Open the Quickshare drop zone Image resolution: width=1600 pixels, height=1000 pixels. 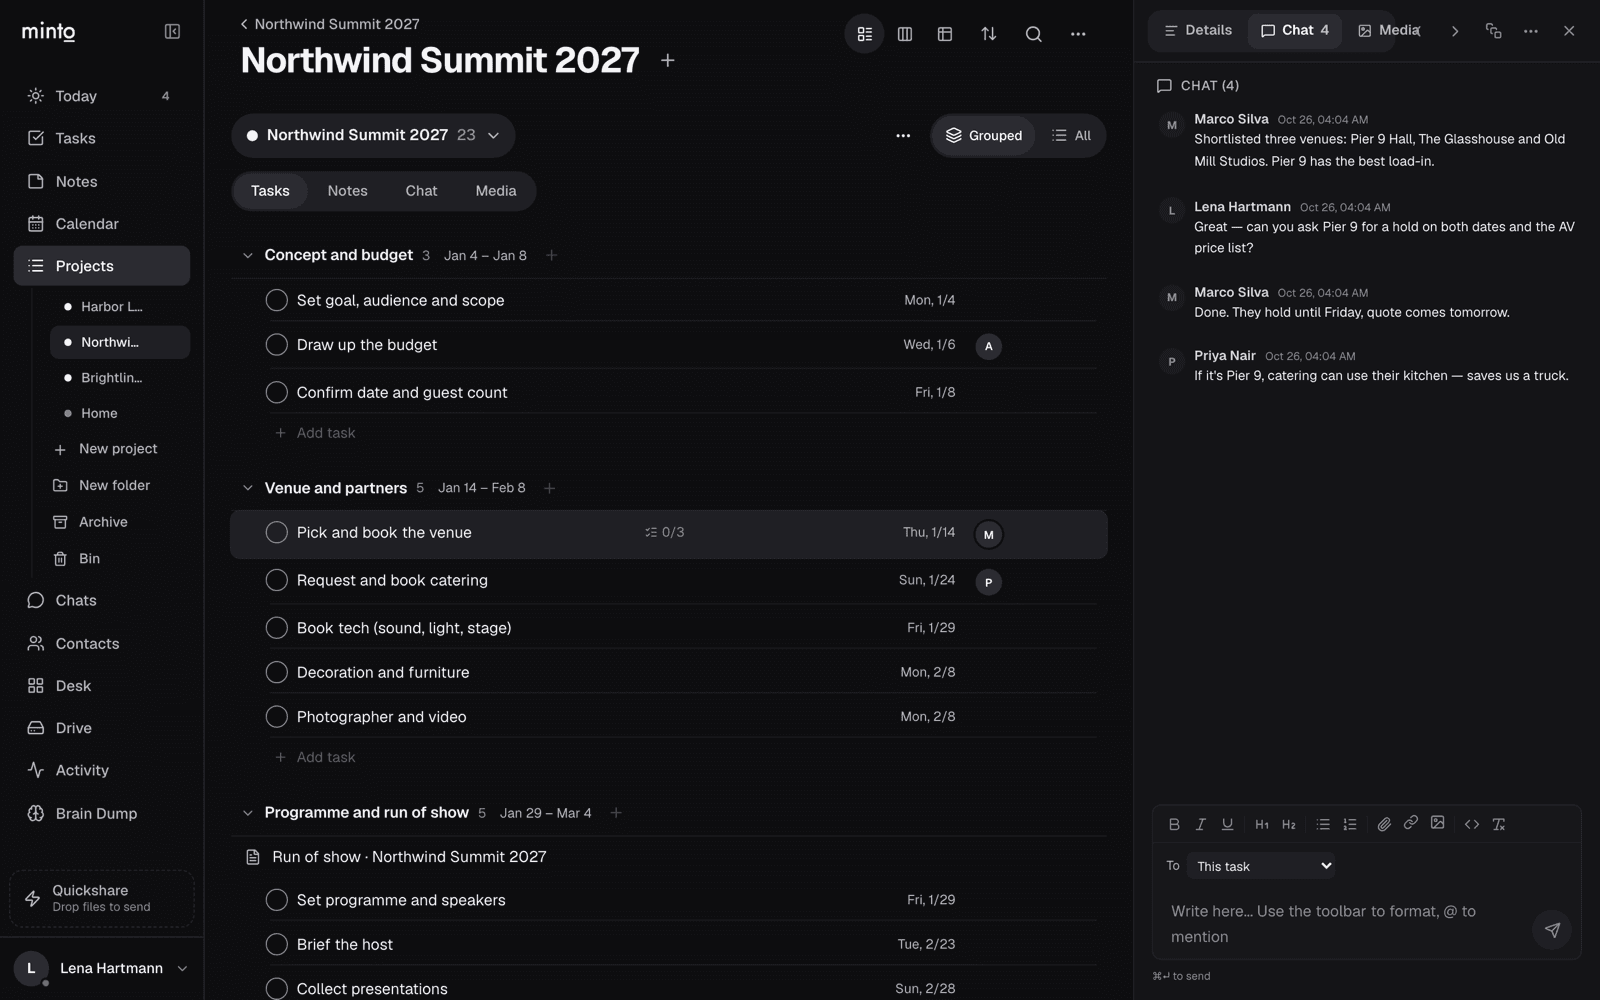coord(102,898)
